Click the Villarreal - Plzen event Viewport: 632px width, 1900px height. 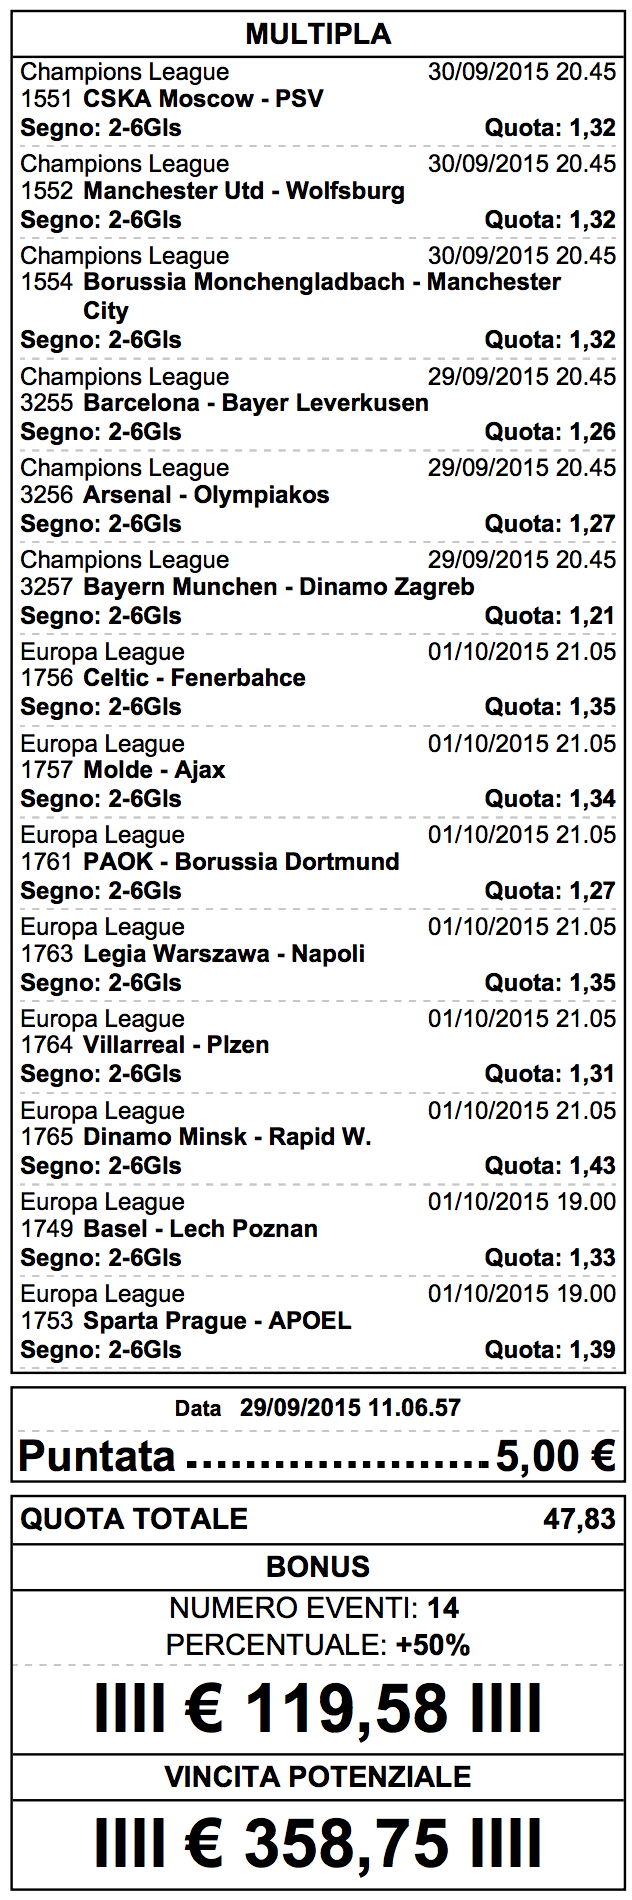(176, 1045)
